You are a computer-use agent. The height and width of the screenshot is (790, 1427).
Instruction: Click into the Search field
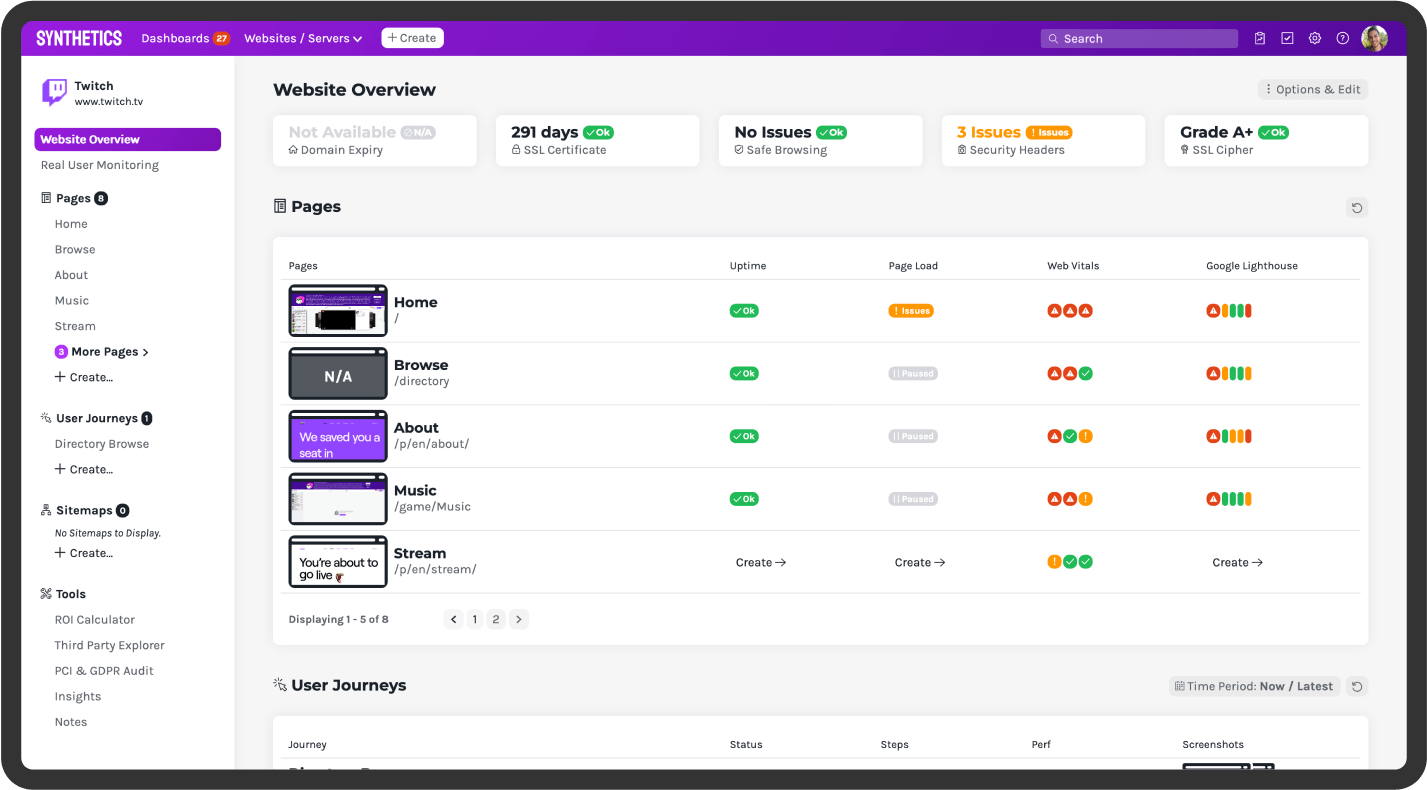click(1139, 38)
